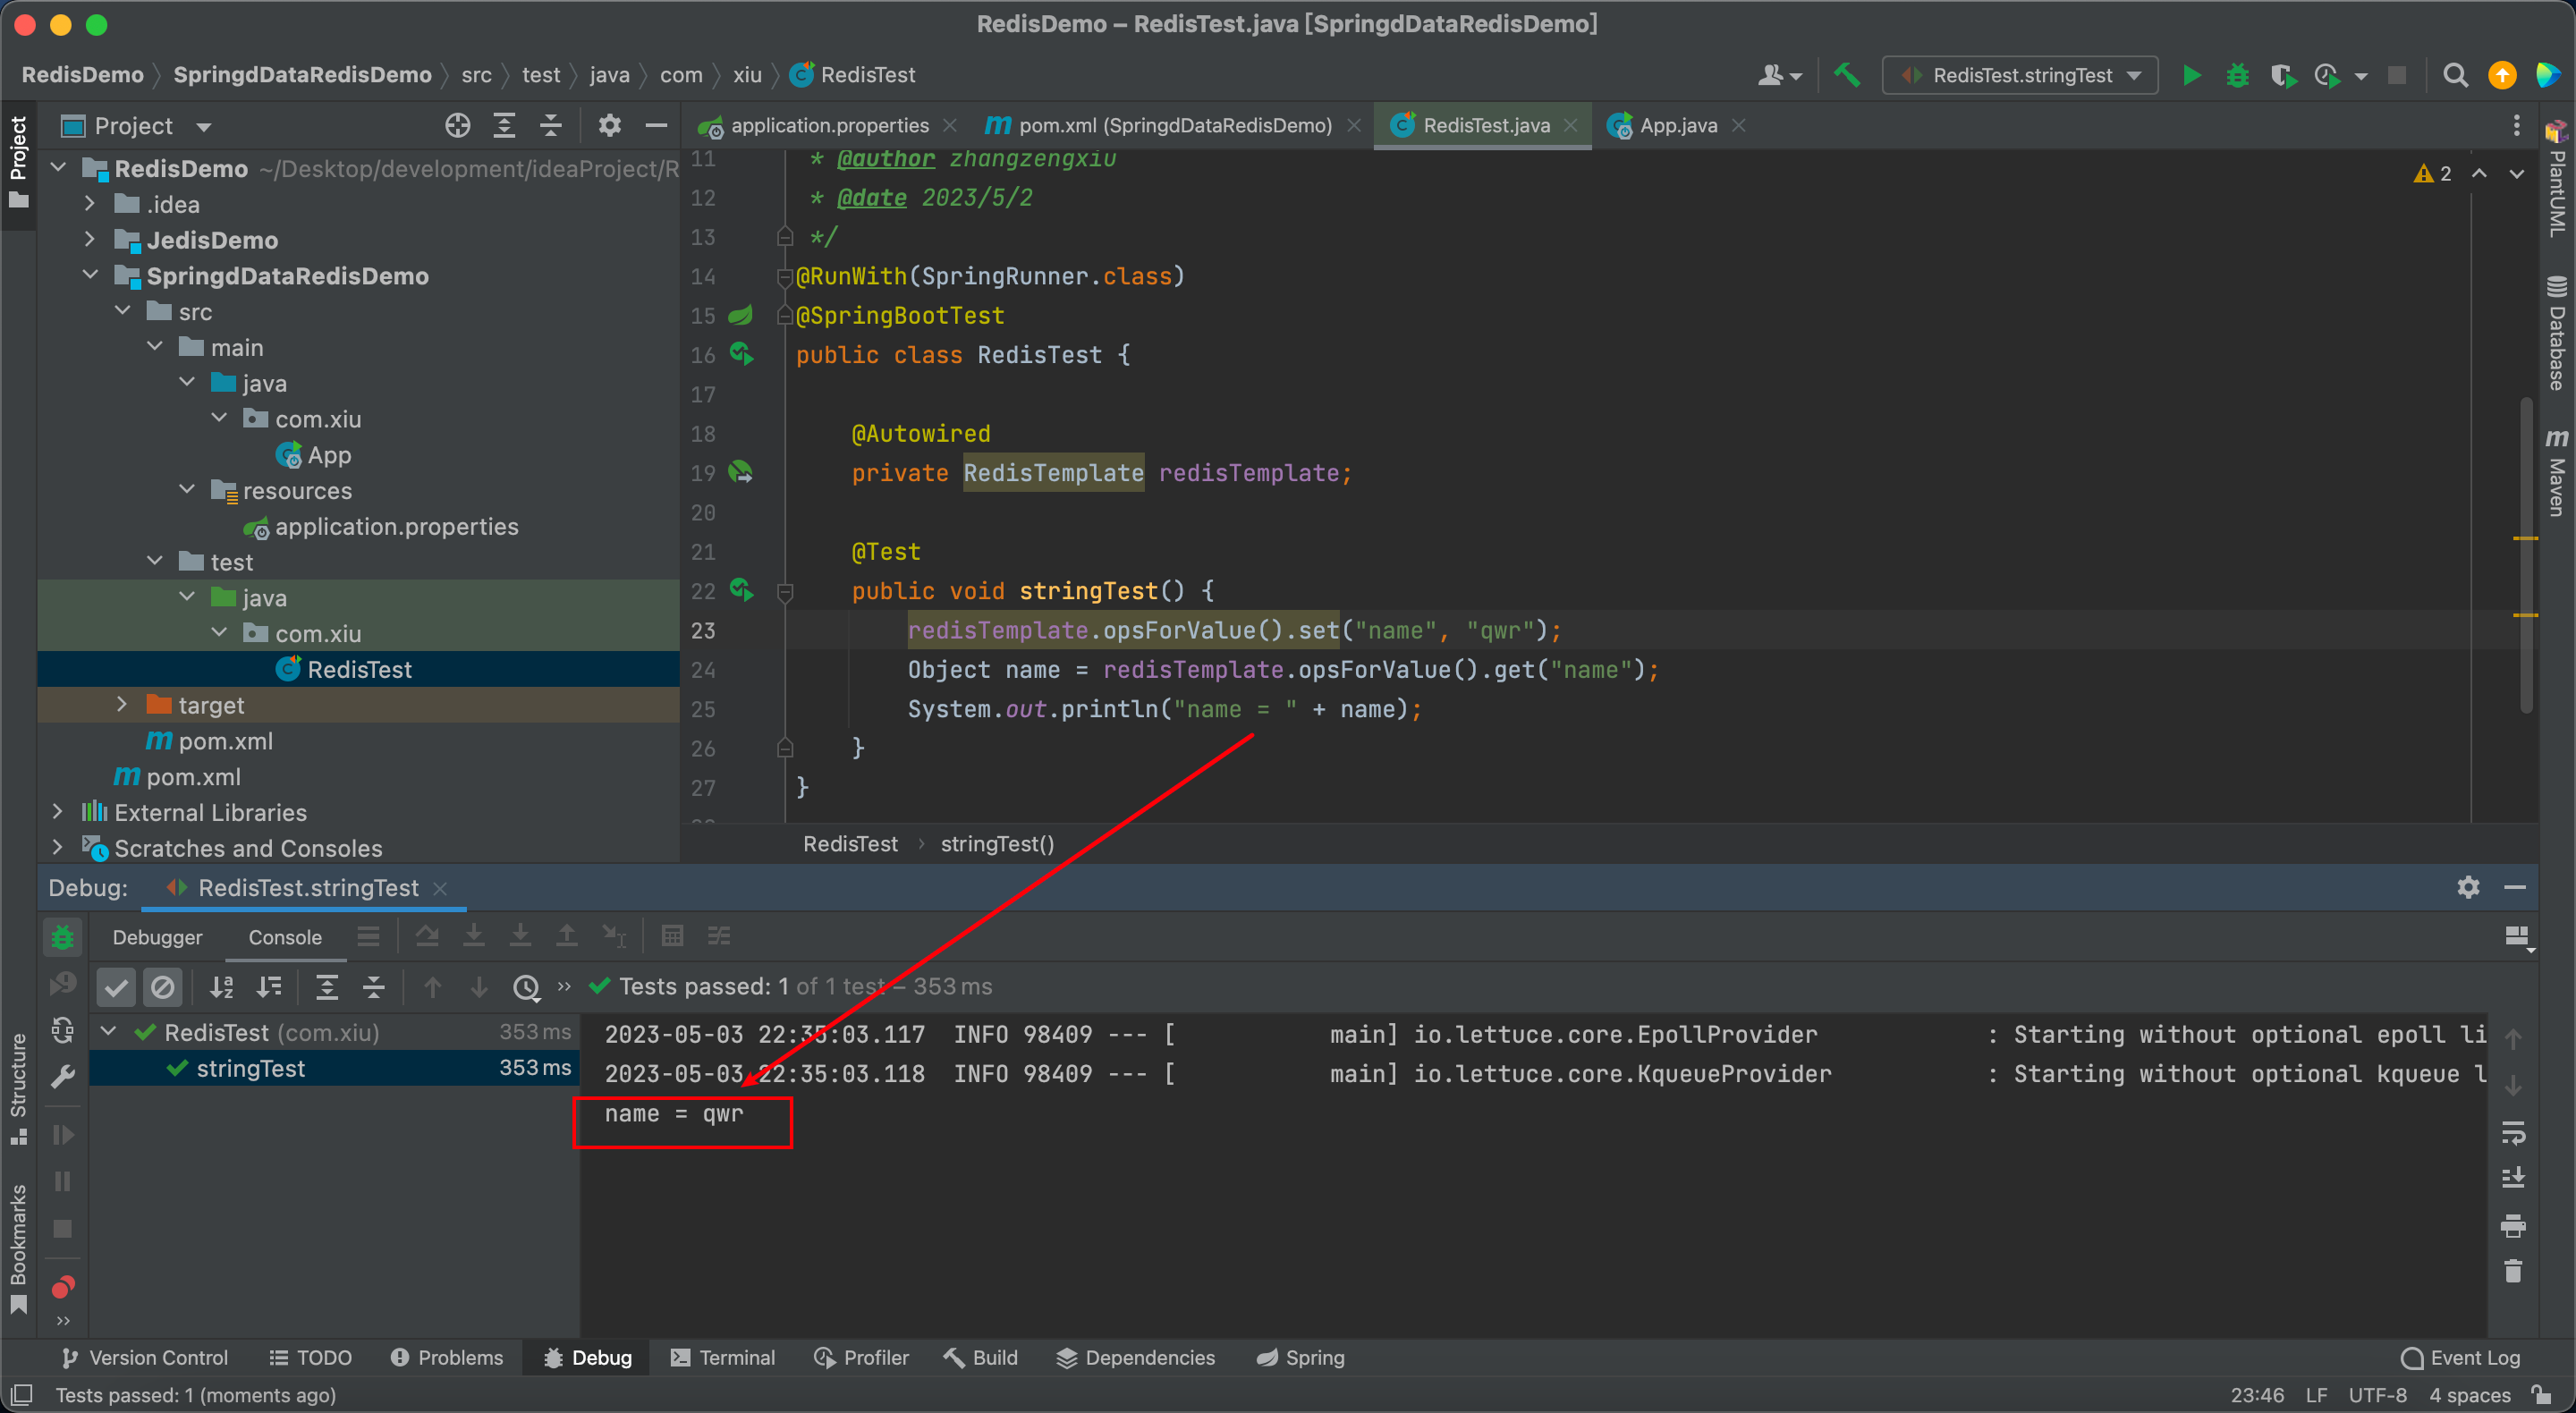Click the SpringdDataRedisDemo breadcrumb in navigation bar
Image resolution: width=2576 pixels, height=1413 pixels.
(302, 75)
